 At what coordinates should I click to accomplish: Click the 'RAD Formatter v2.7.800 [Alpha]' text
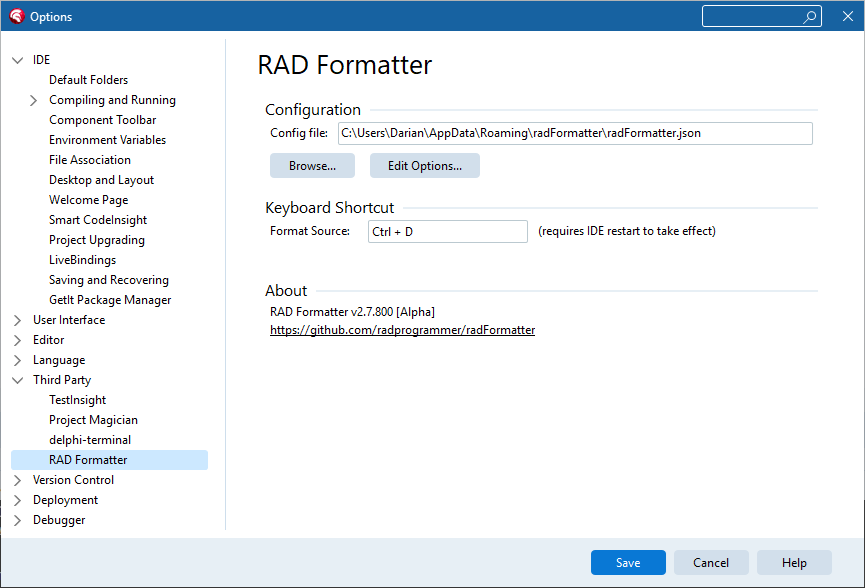(352, 312)
